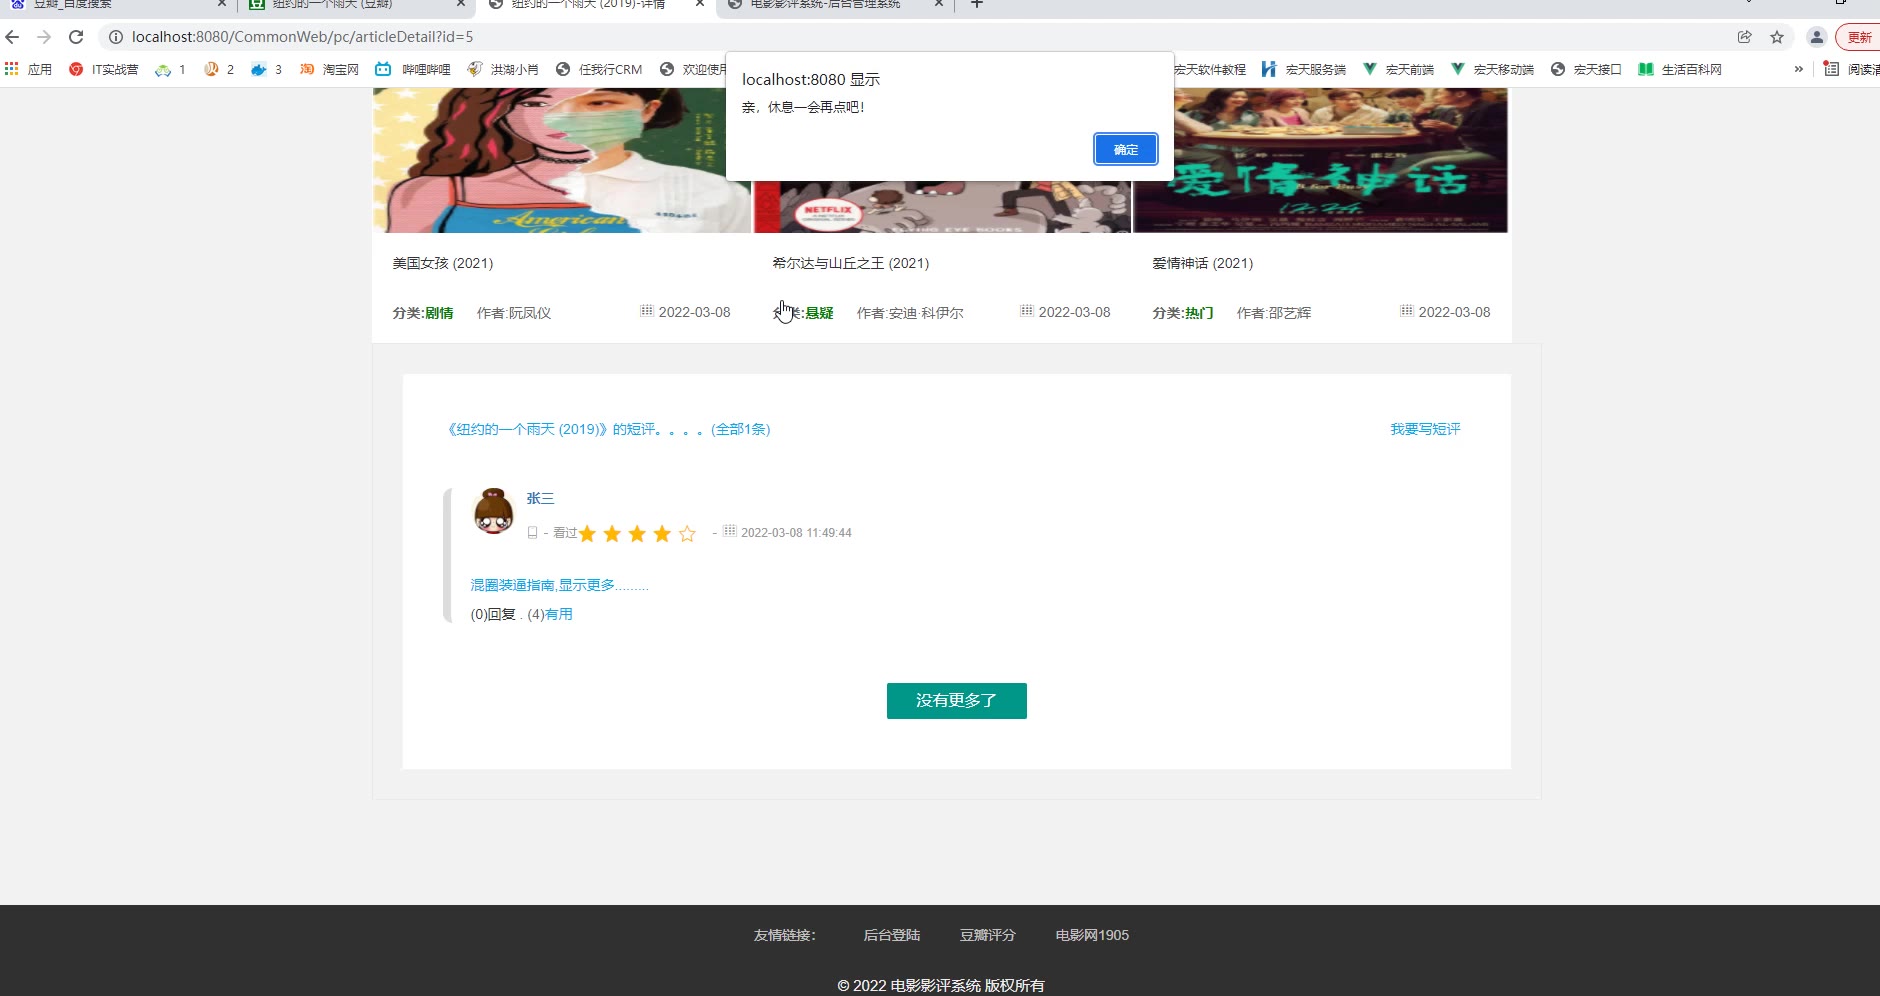Click the fifth empty rating star
This screenshot has width=1880, height=996.
coord(687,534)
